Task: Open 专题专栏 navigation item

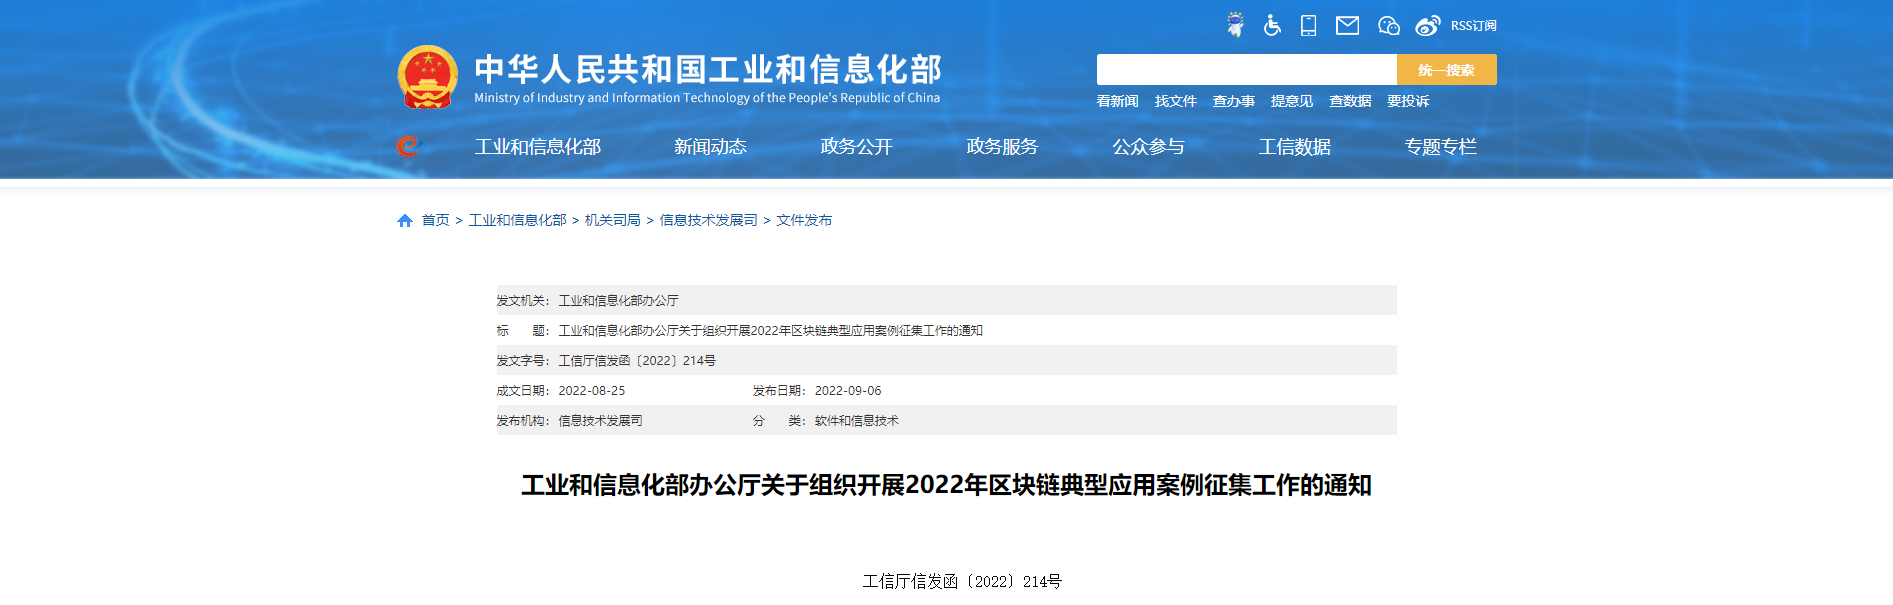Action: click(x=1440, y=147)
